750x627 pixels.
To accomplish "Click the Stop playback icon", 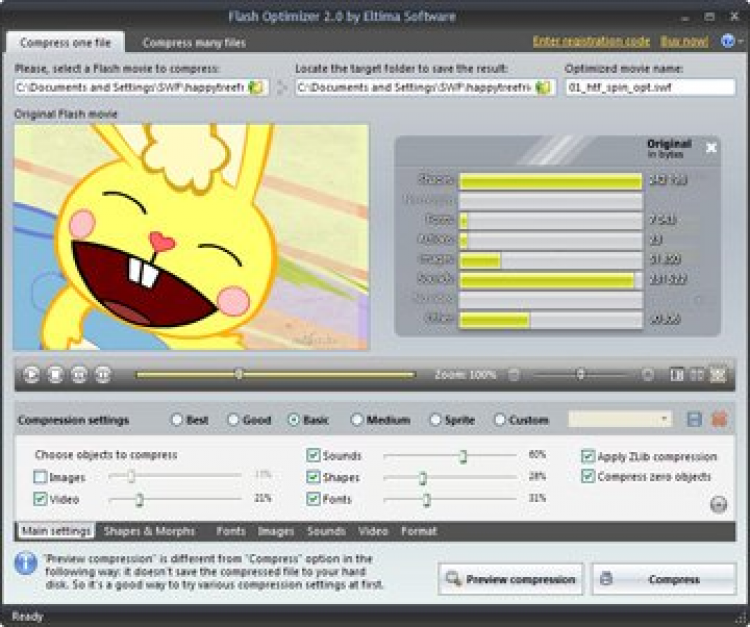I will tap(56, 375).
